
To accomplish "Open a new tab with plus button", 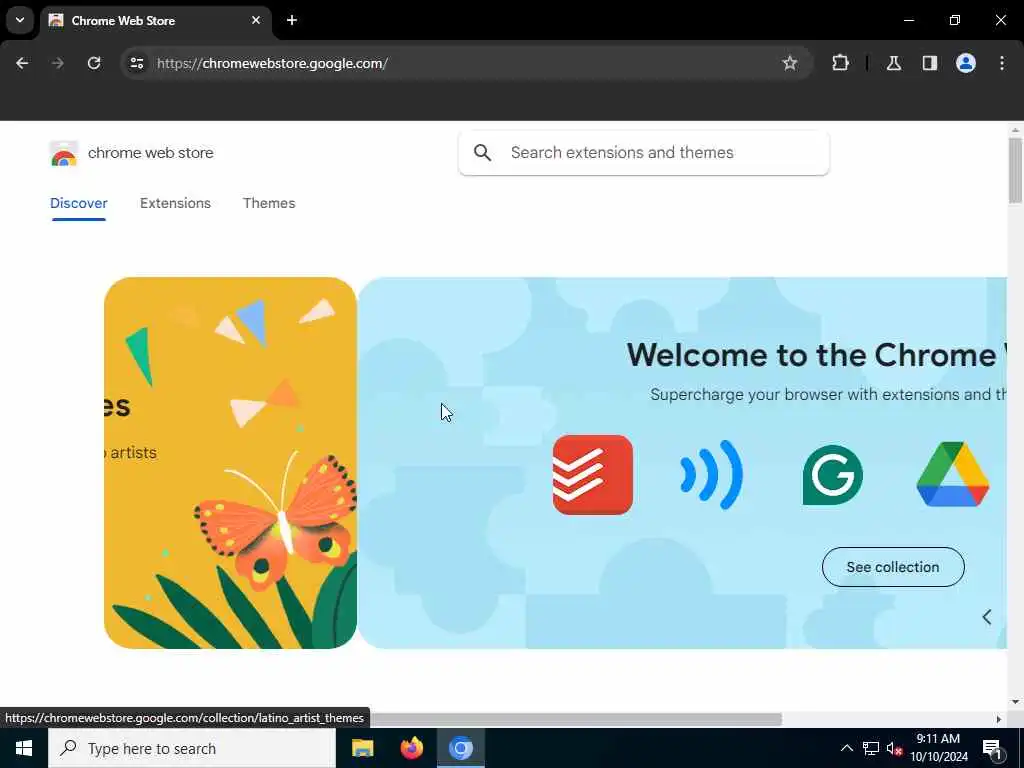I will [292, 20].
